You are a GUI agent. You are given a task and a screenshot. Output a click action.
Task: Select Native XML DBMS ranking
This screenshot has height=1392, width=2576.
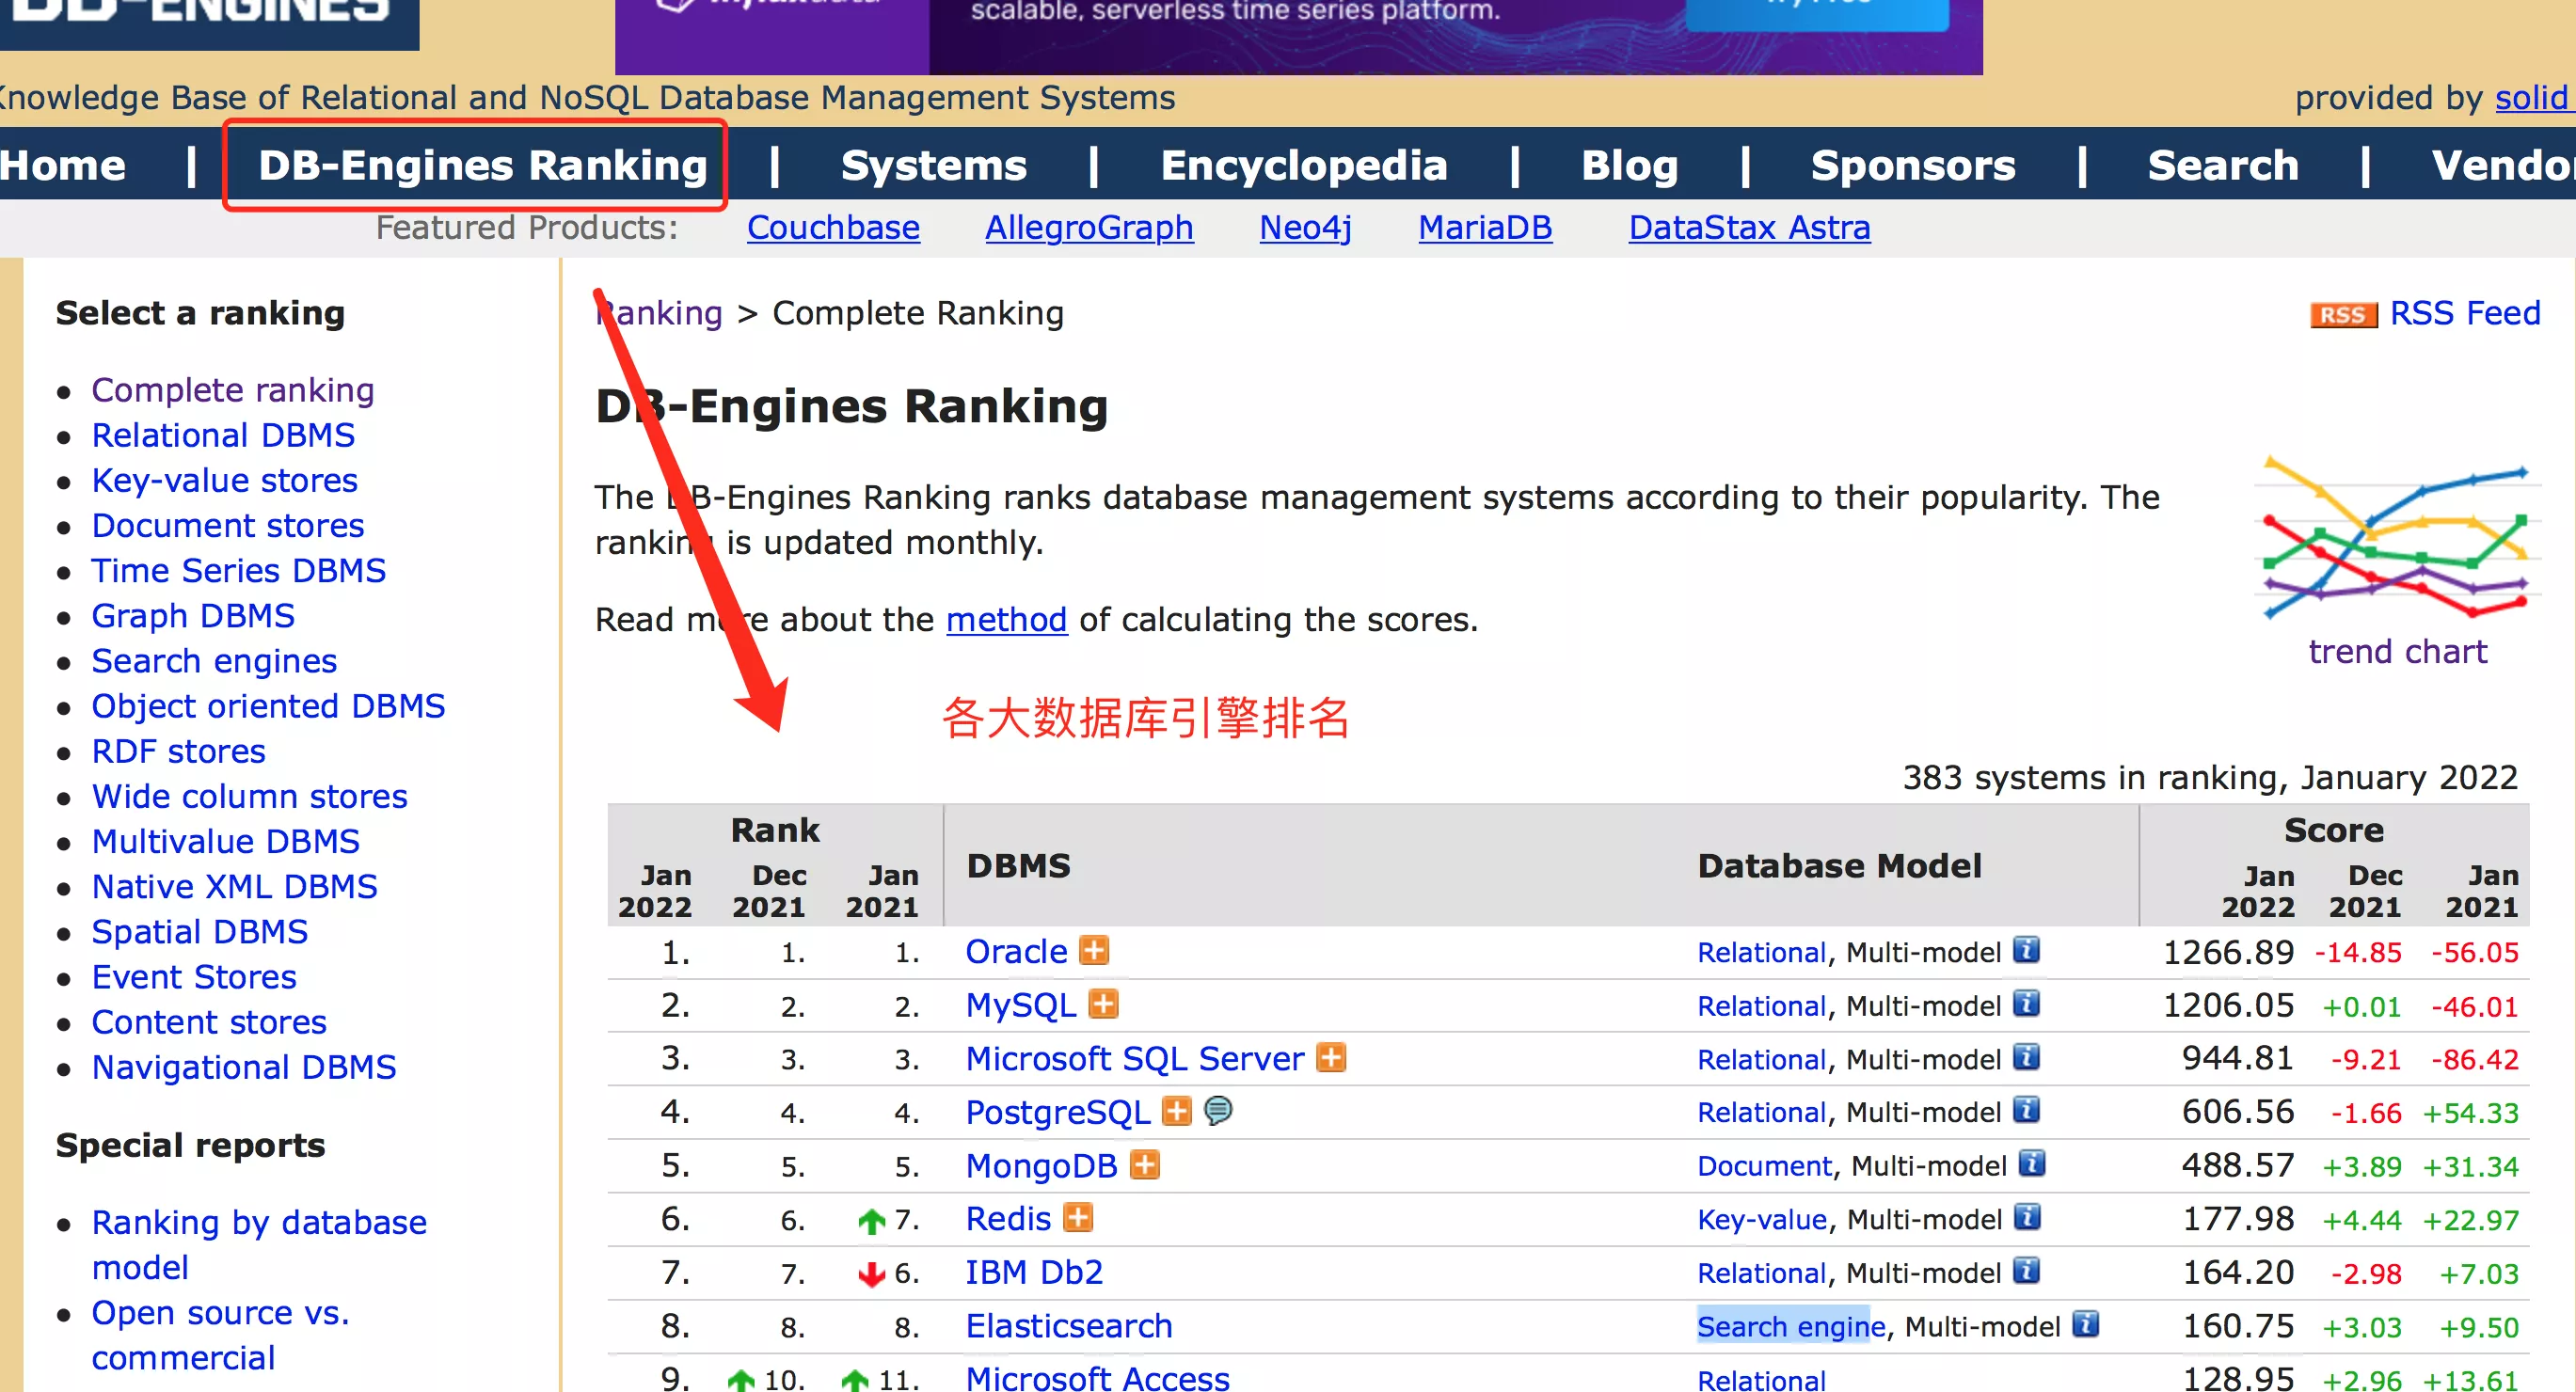[x=235, y=886]
